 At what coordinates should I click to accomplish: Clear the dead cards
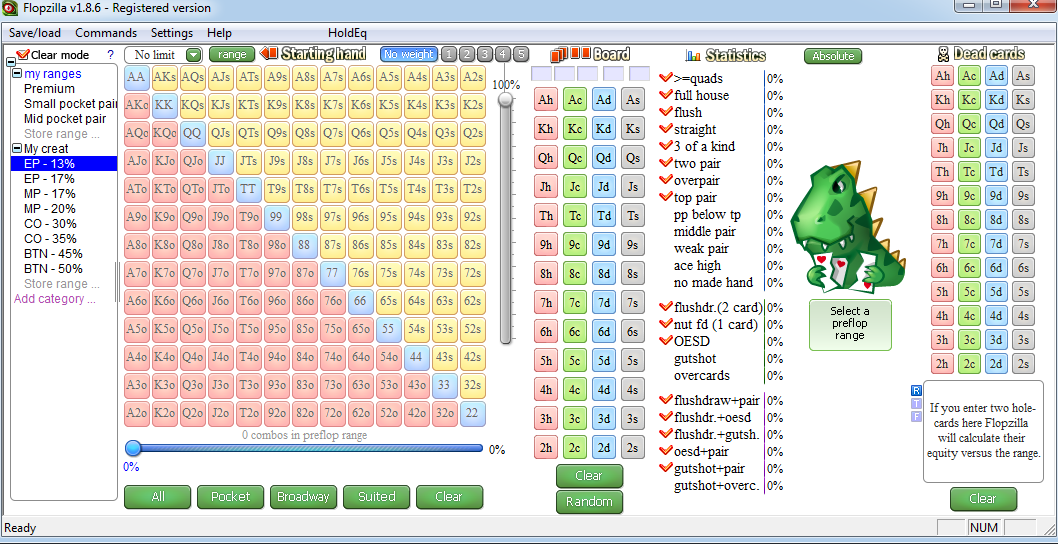click(x=982, y=499)
